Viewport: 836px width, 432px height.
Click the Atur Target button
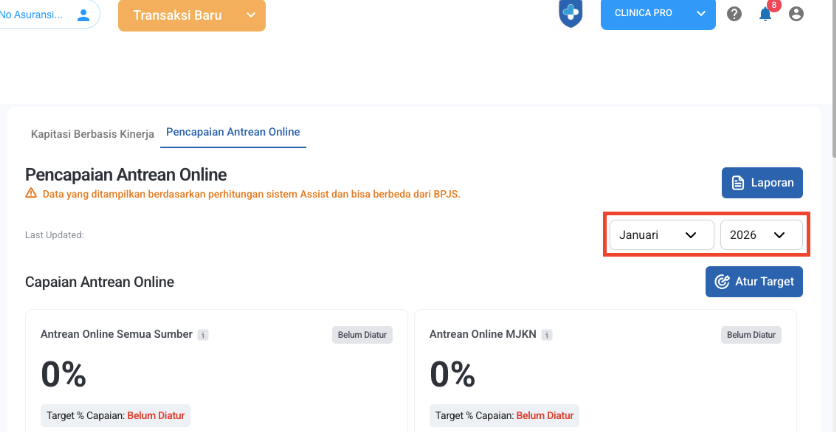tap(753, 282)
